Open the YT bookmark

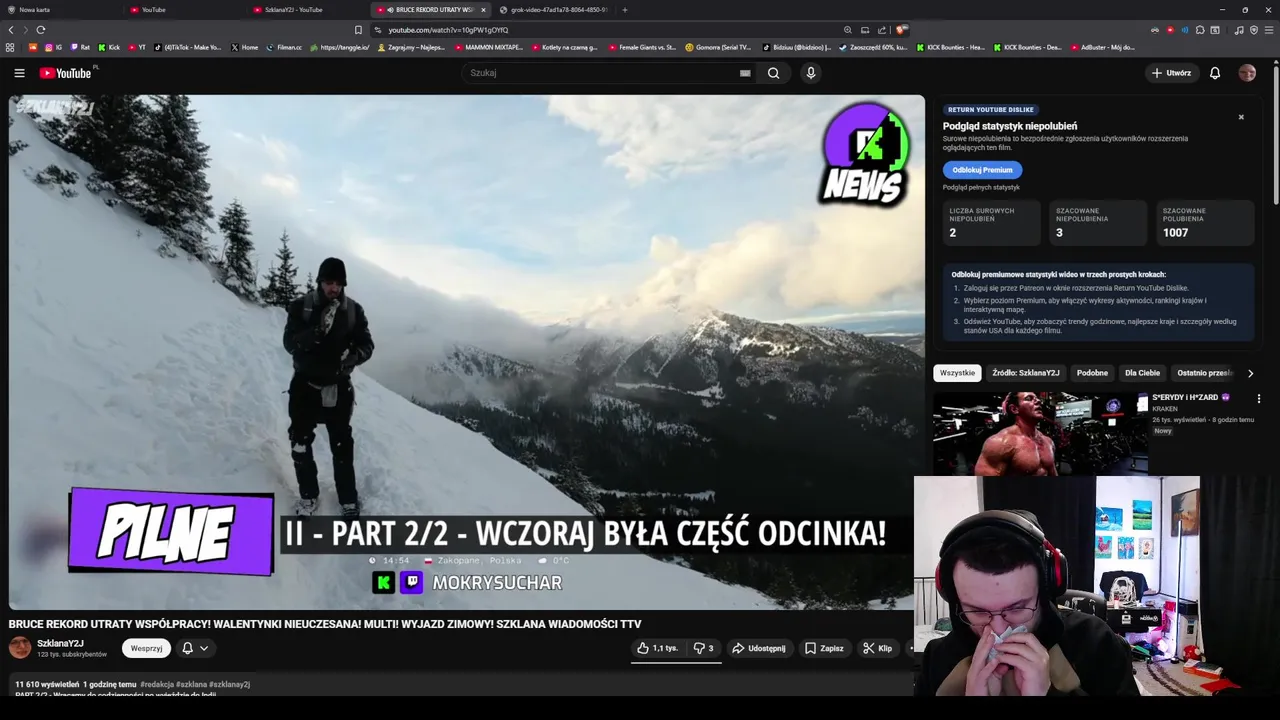click(x=137, y=47)
